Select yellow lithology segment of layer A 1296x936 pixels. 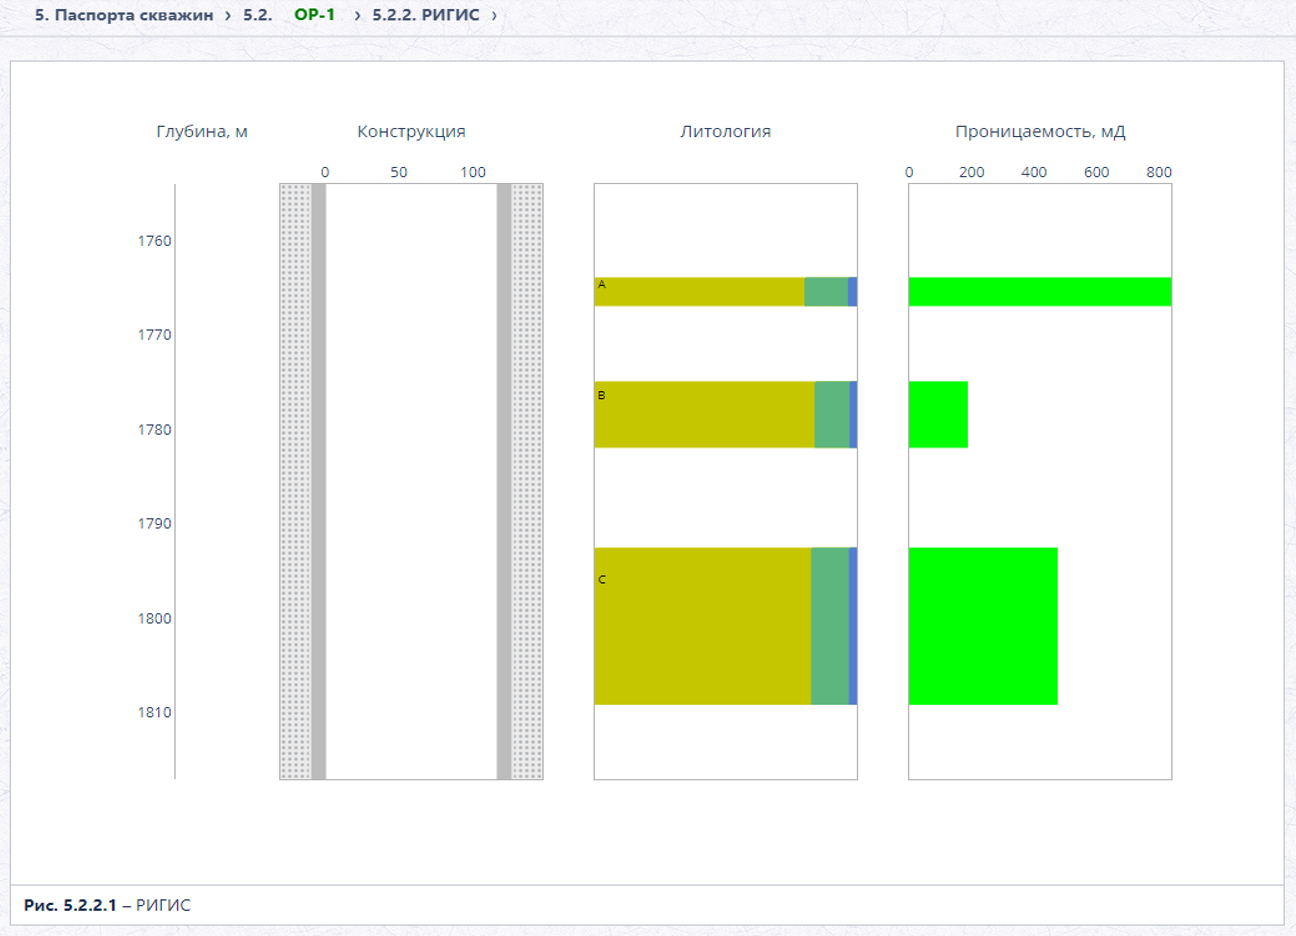tap(700, 291)
